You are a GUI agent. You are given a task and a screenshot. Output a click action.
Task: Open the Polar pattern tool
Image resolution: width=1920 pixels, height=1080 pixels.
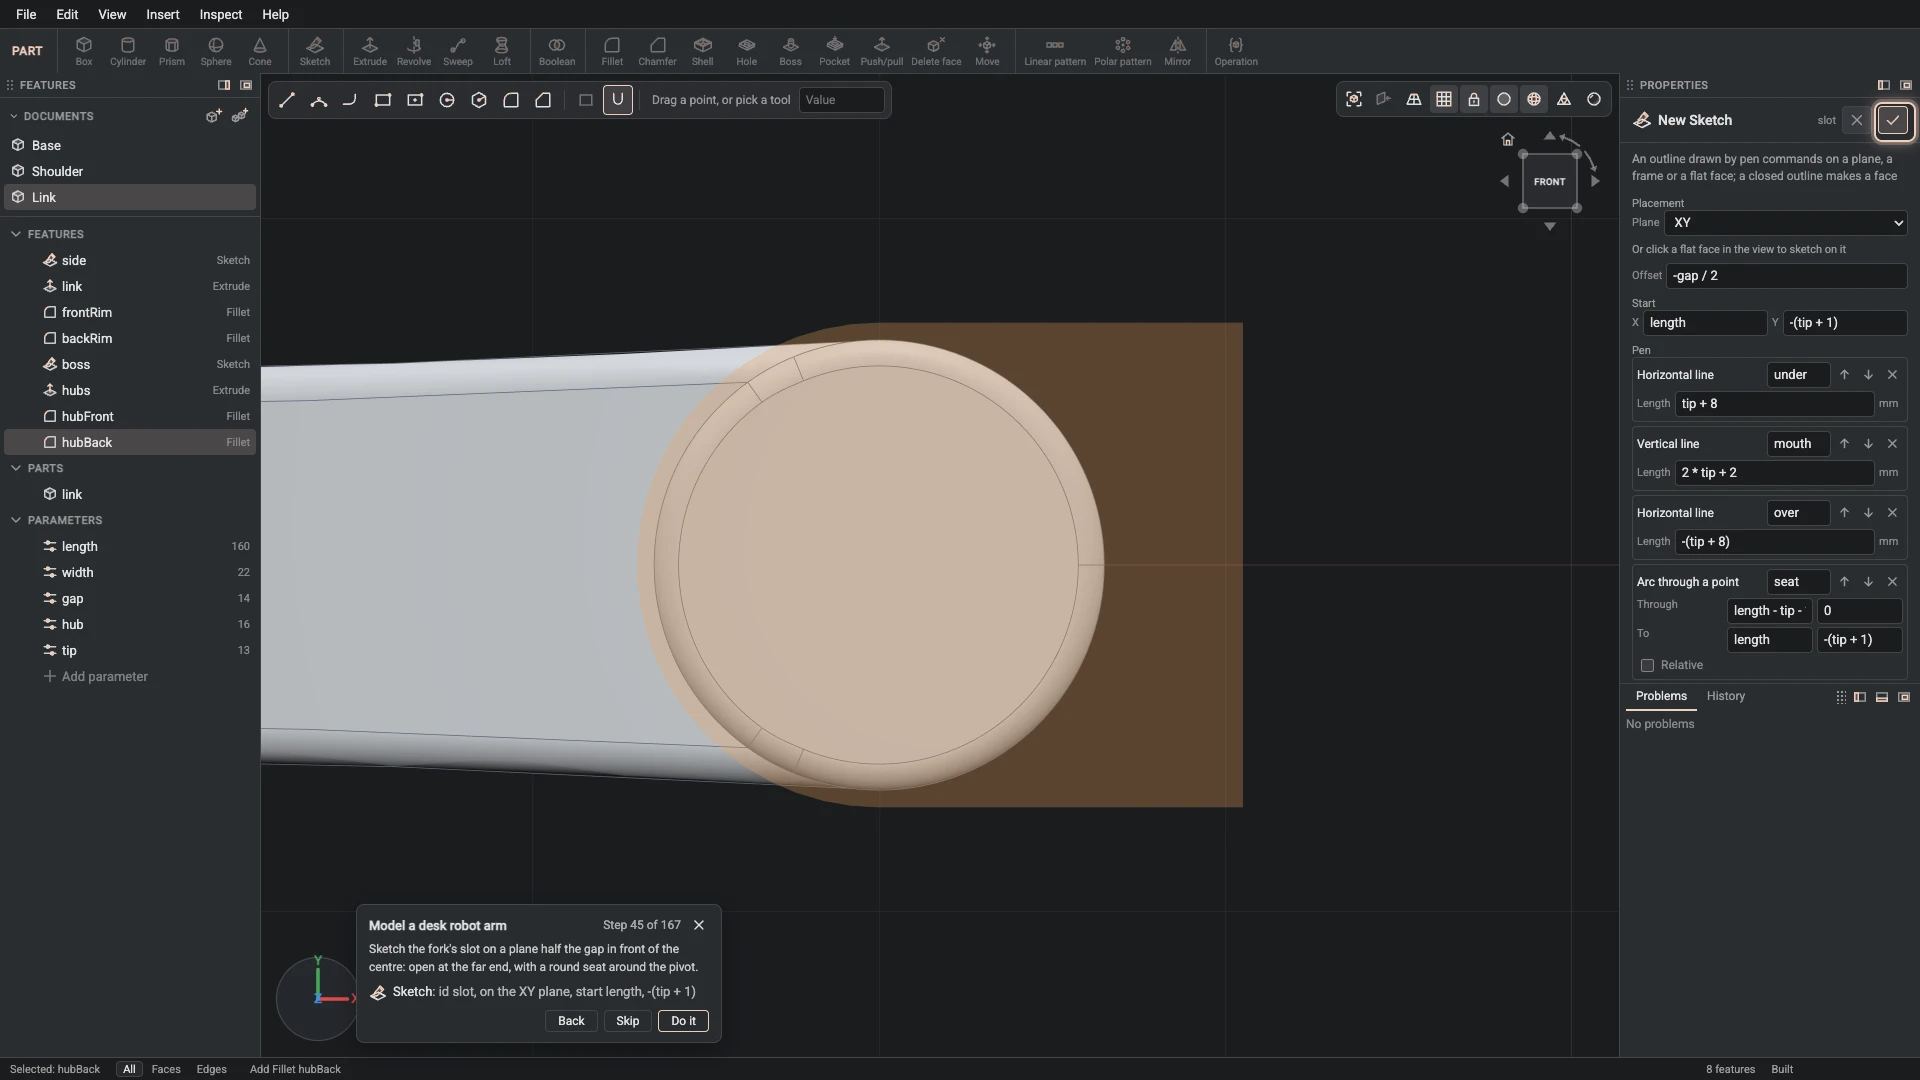pyautogui.click(x=1123, y=51)
